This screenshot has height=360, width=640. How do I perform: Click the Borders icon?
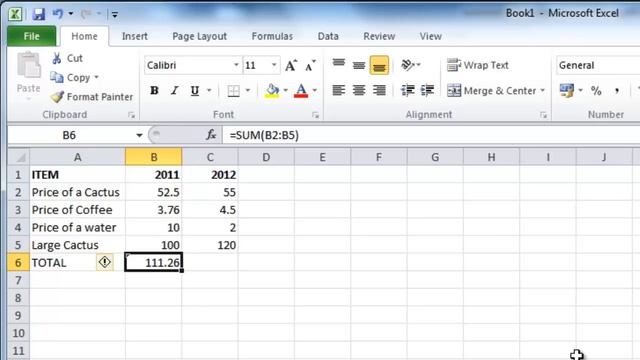point(233,90)
